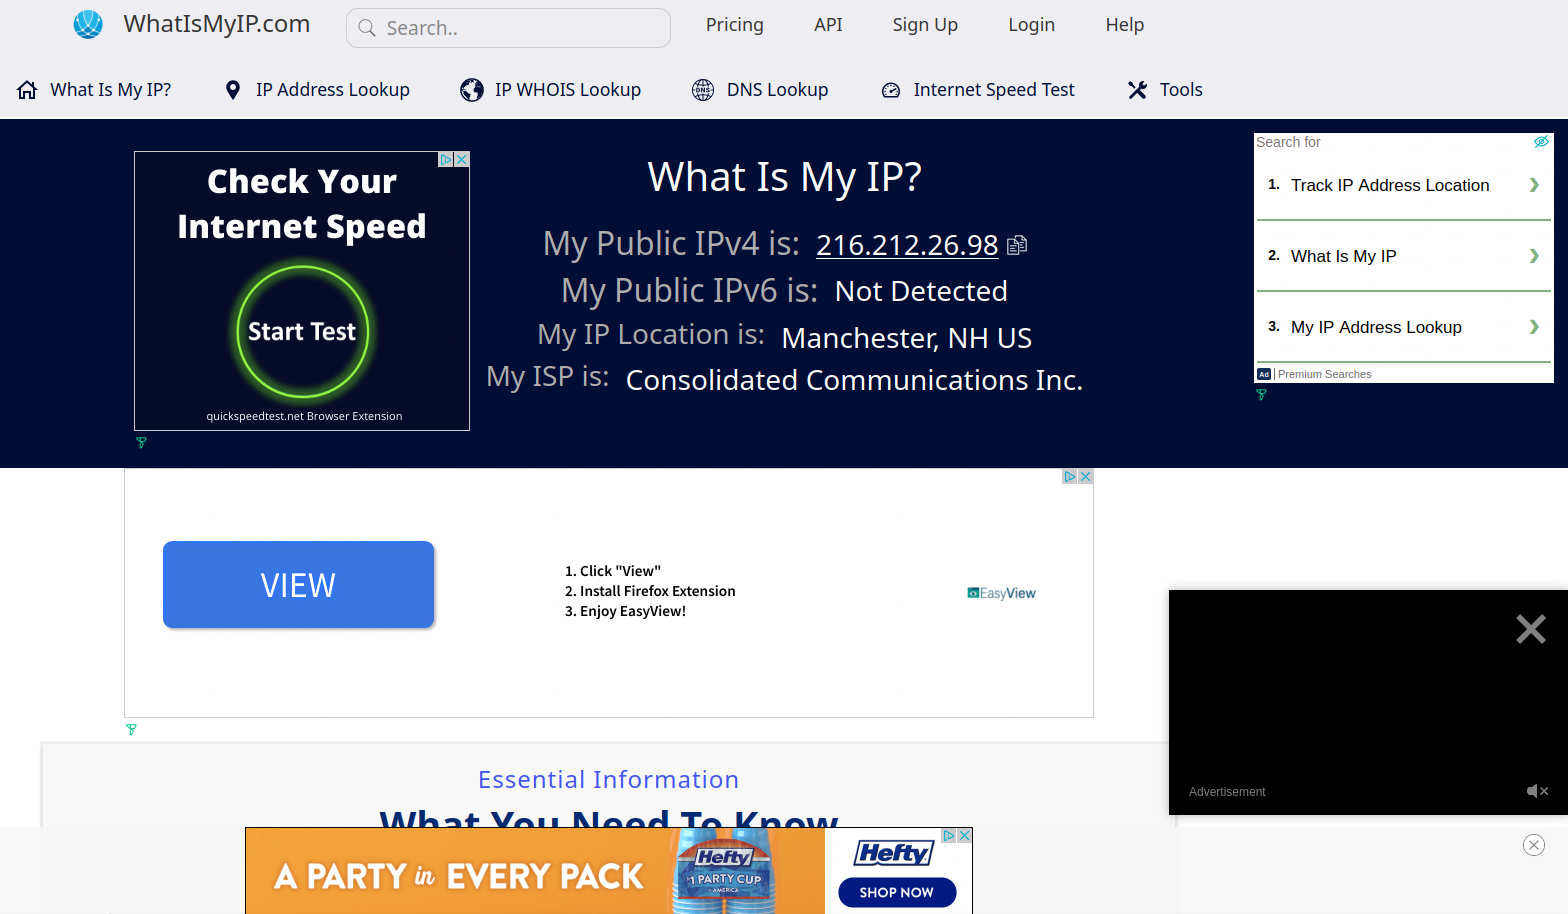Click the speedometer icon for Internet Speed Test
The height and width of the screenshot is (914, 1568).
click(891, 90)
